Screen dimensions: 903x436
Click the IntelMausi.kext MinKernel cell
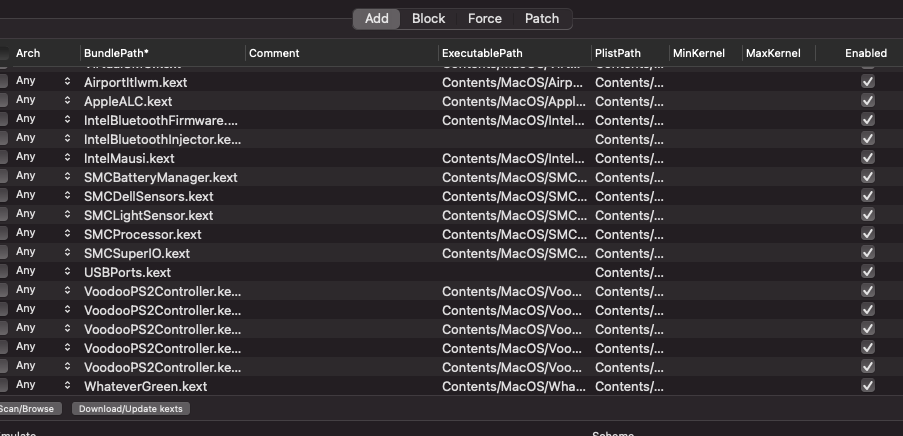(x=705, y=158)
